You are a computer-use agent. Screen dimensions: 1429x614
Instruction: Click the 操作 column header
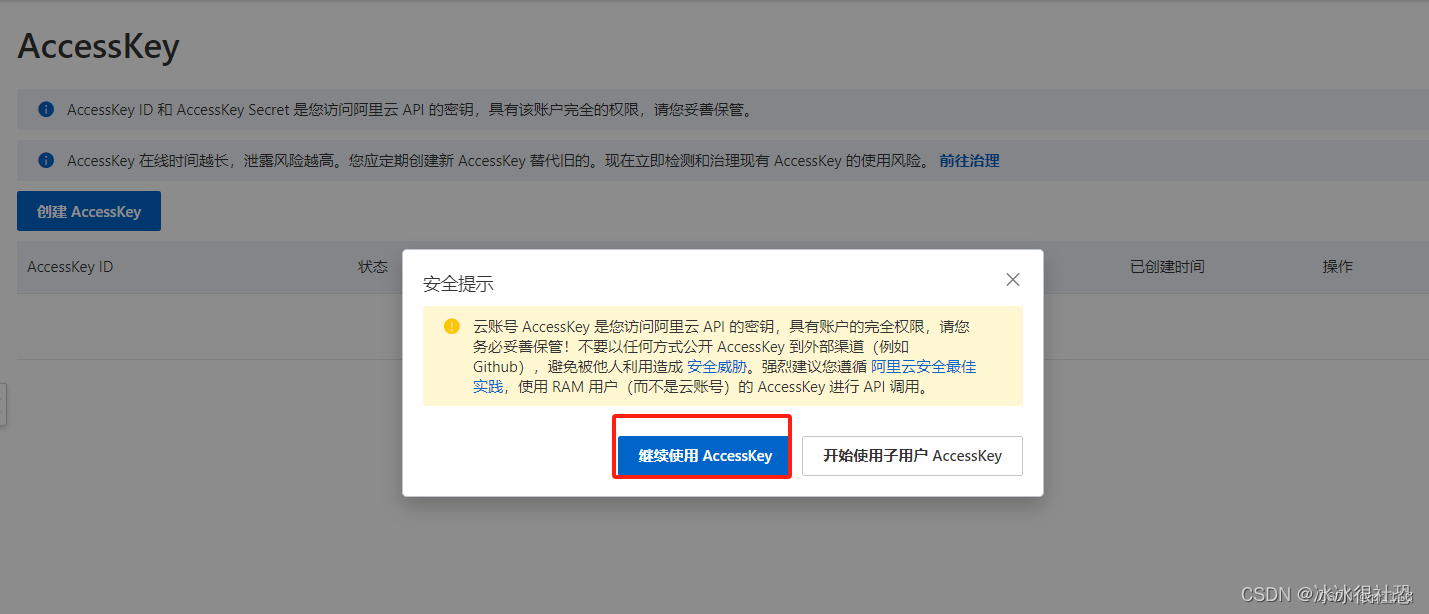[1337, 267]
